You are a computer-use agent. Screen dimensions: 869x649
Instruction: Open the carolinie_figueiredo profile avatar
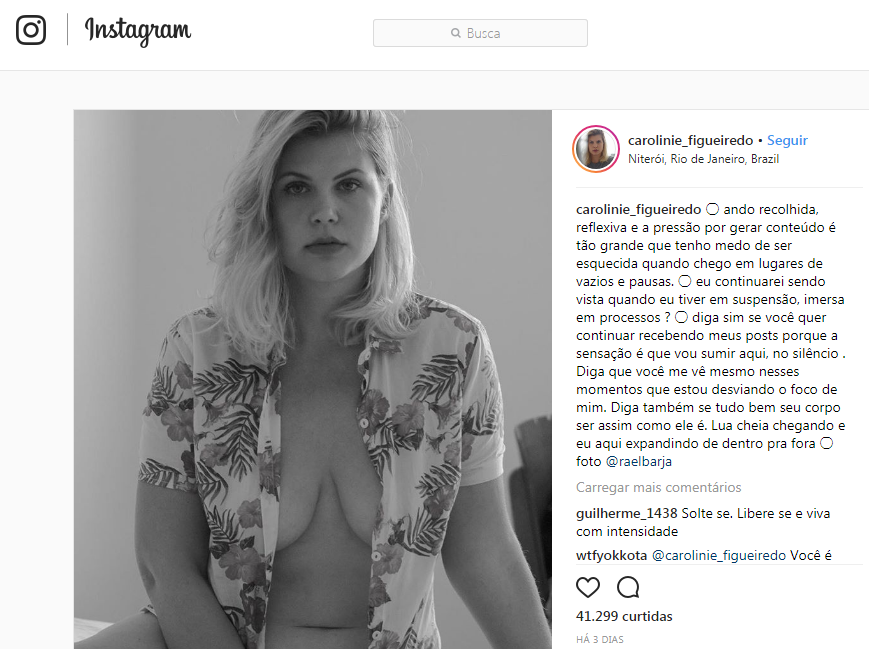(596, 149)
